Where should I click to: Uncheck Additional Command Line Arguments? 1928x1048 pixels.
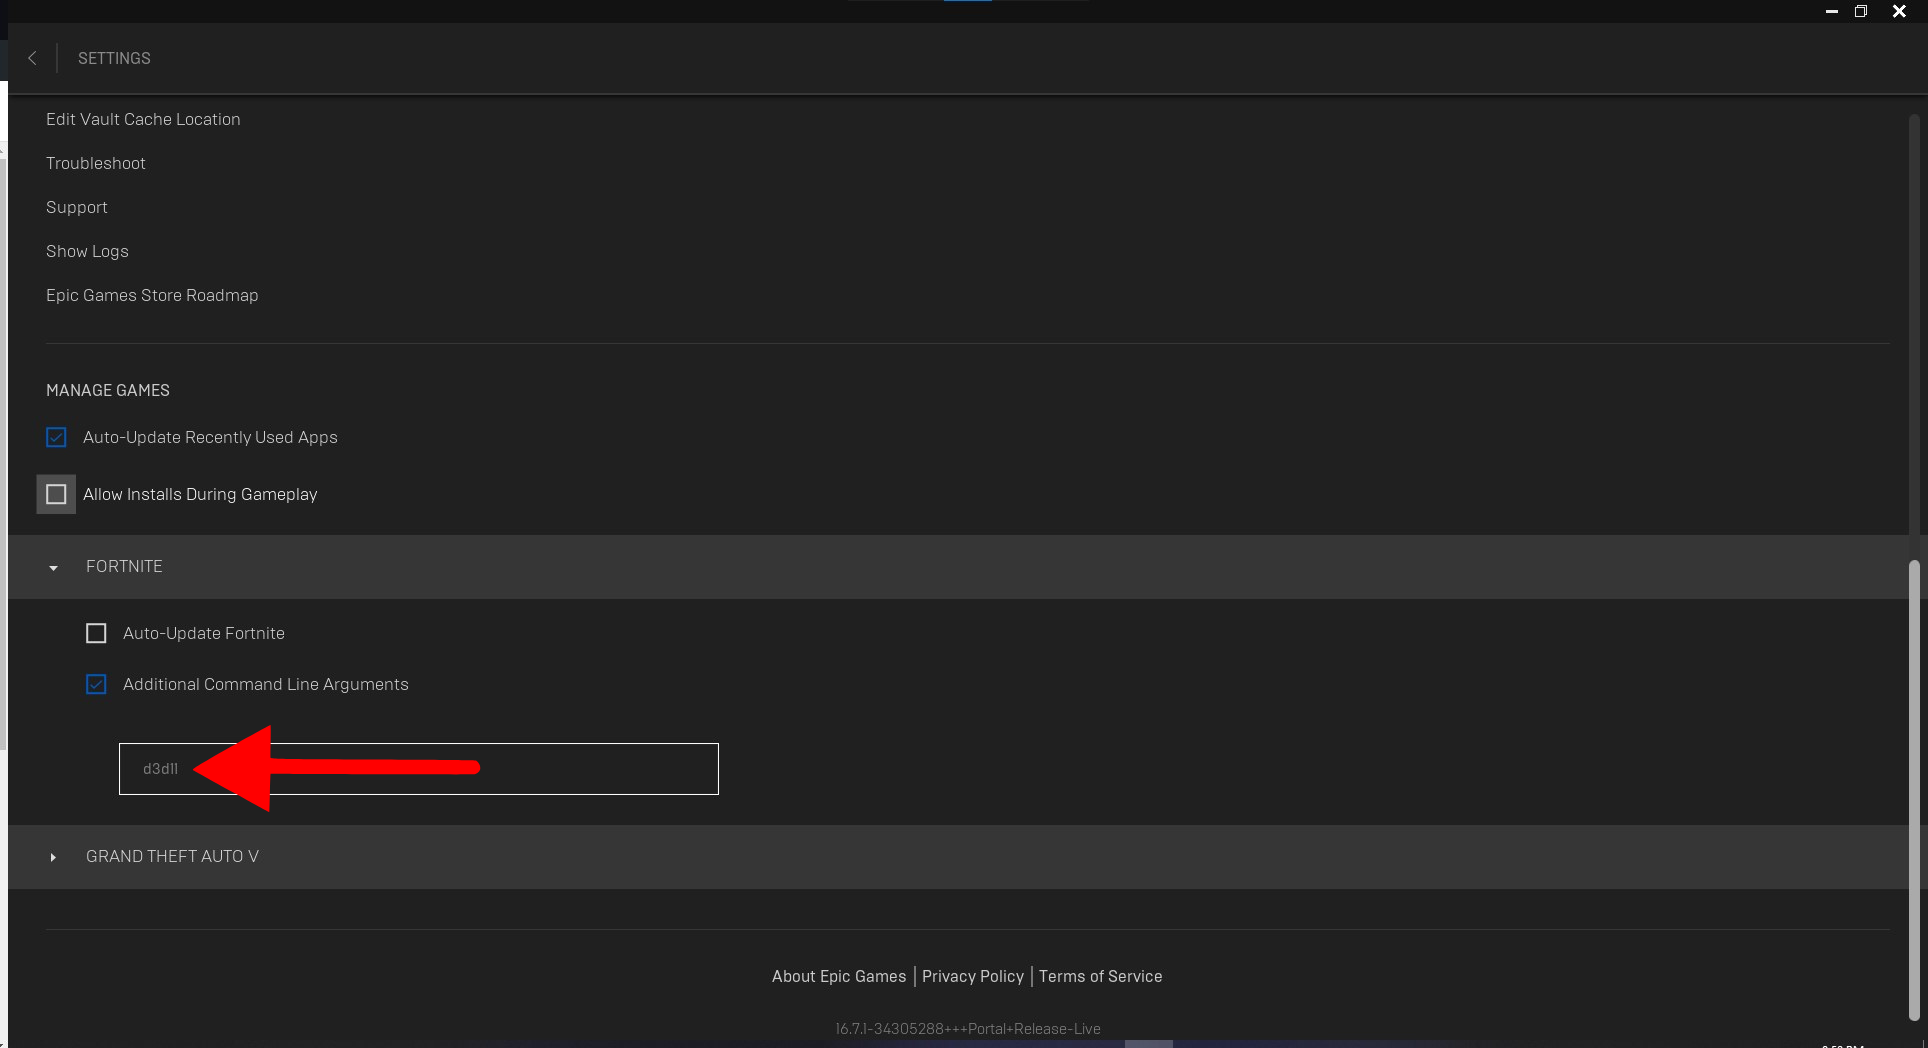[x=96, y=684]
